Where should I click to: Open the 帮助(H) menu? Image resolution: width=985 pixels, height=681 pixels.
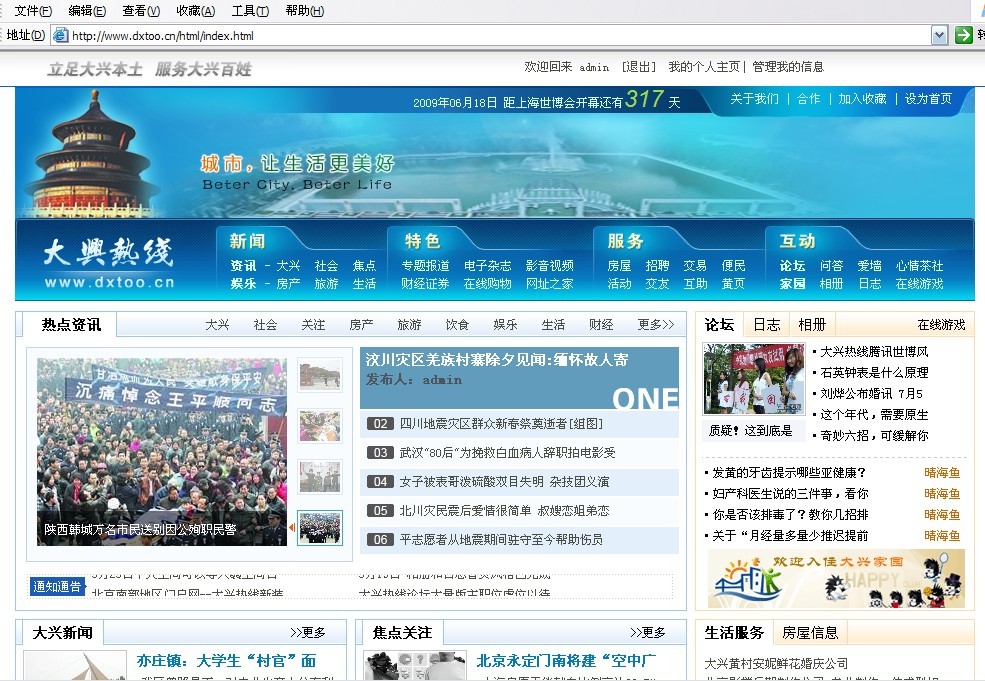pyautogui.click(x=305, y=11)
